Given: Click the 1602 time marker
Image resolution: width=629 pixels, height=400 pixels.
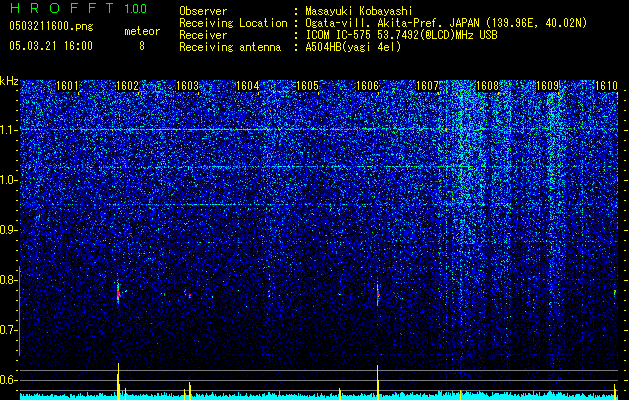Looking at the screenshot, I should click(x=128, y=86).
